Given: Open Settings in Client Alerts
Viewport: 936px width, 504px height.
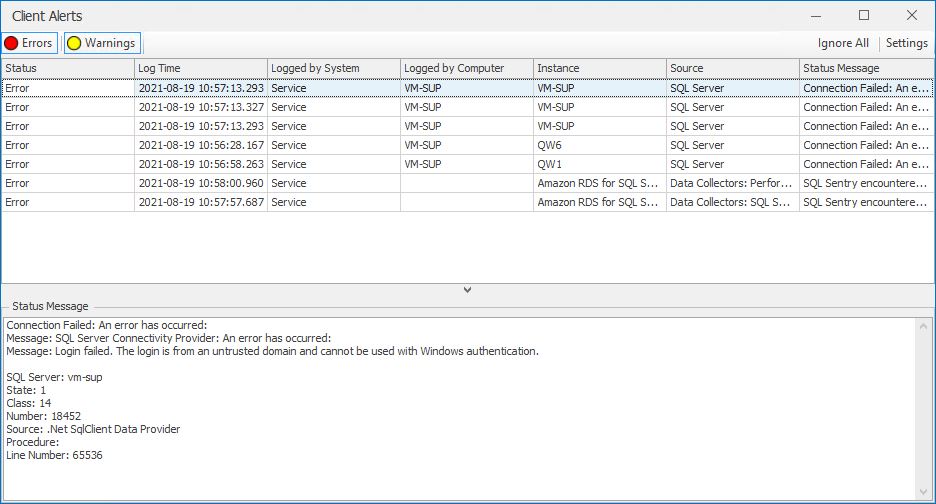Looking at the screenshot, I should 906,43.
